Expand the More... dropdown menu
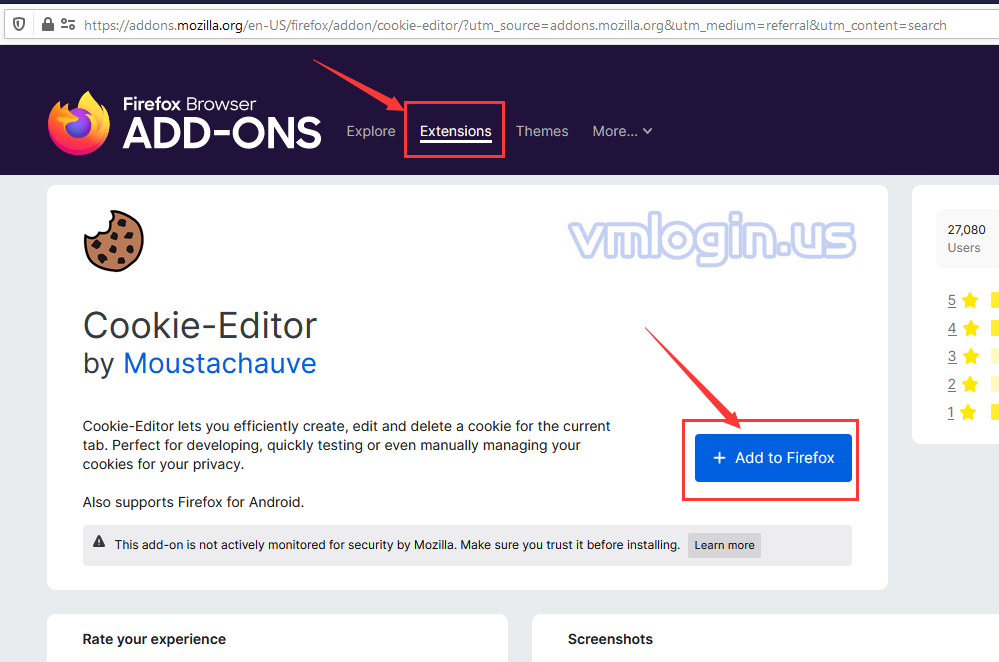Screen dimensions: 999x662 pyautogui.click(x=622, y=131)
